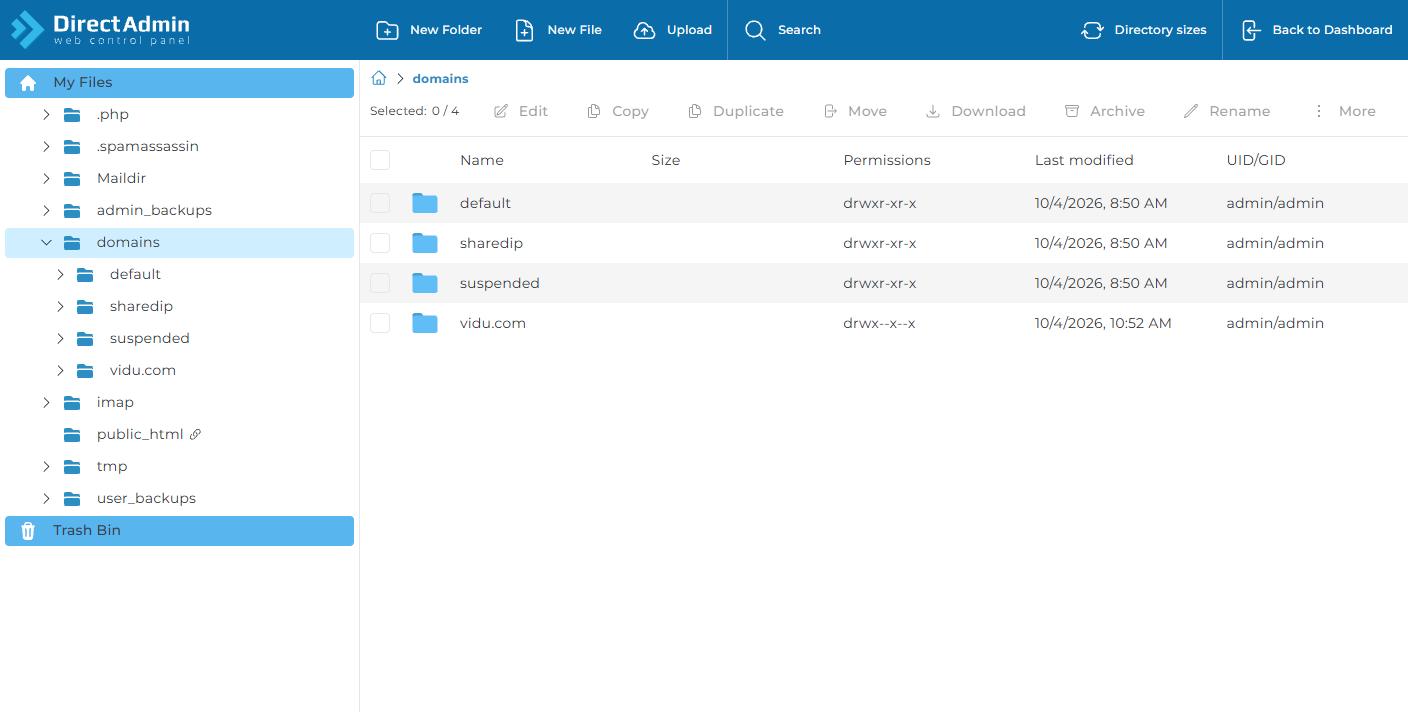This screenshot has width=1408, height=712.
Task: Click the vidu.com folder icon in file list
Action: click(425, 323)
